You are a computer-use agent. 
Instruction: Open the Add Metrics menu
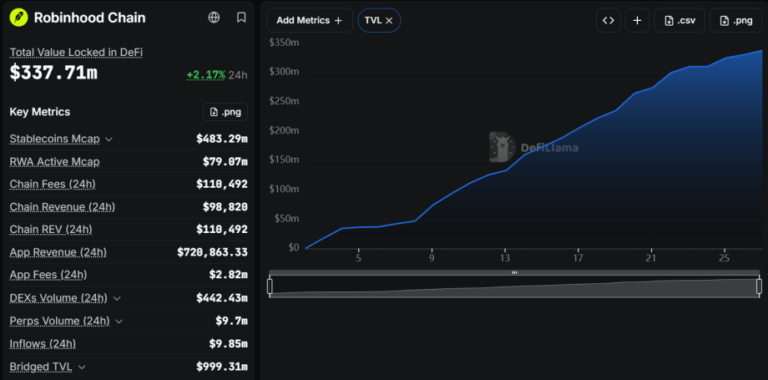[x=310, y=21]
